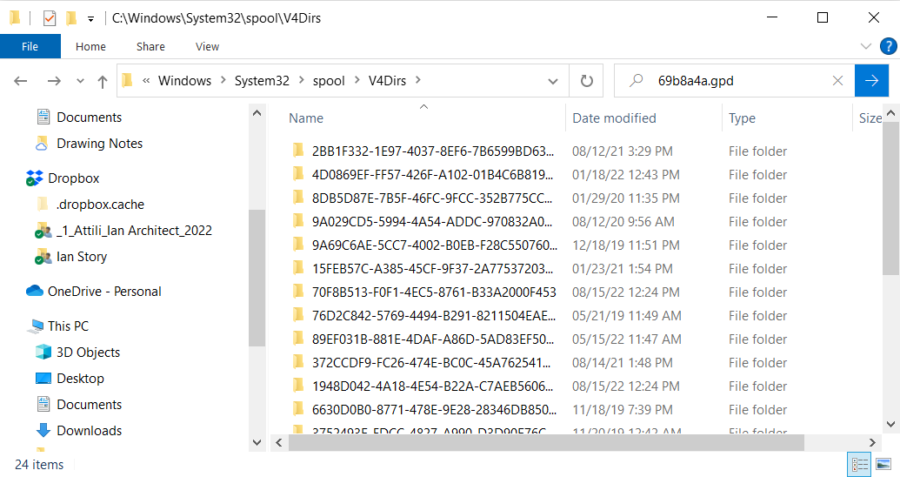Screen dimensions: 900x477
Task: Open Customize Quick Access Toolbar dropdown
Action: pyautogui.click(x=91, y=19)
